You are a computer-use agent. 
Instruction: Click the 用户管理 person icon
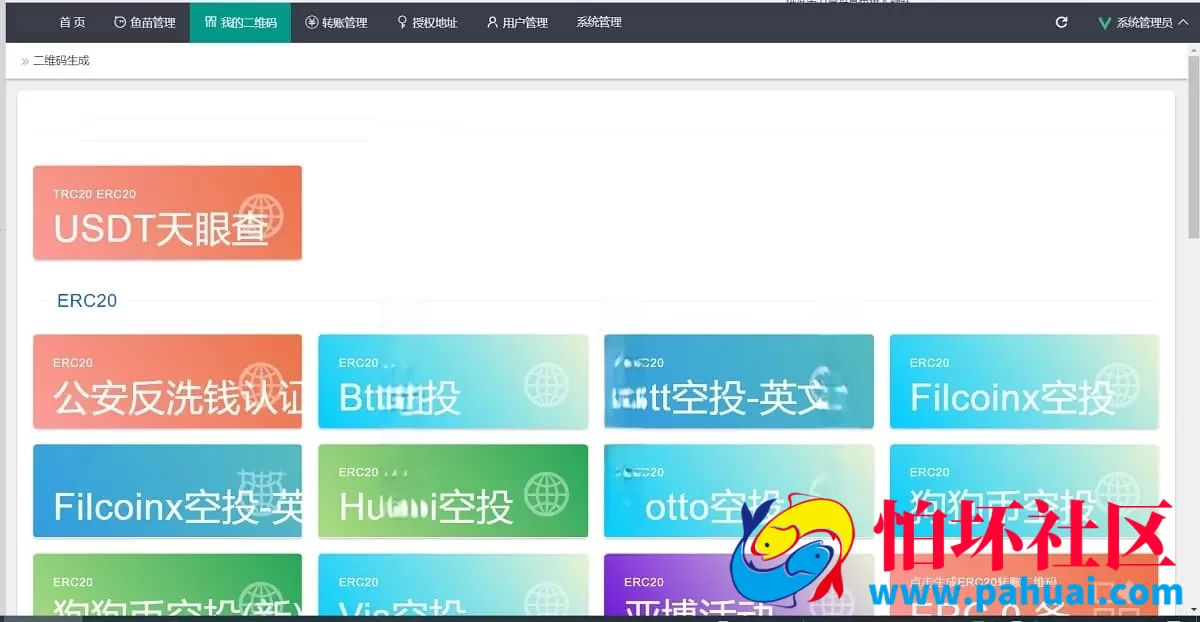point(492,22)
